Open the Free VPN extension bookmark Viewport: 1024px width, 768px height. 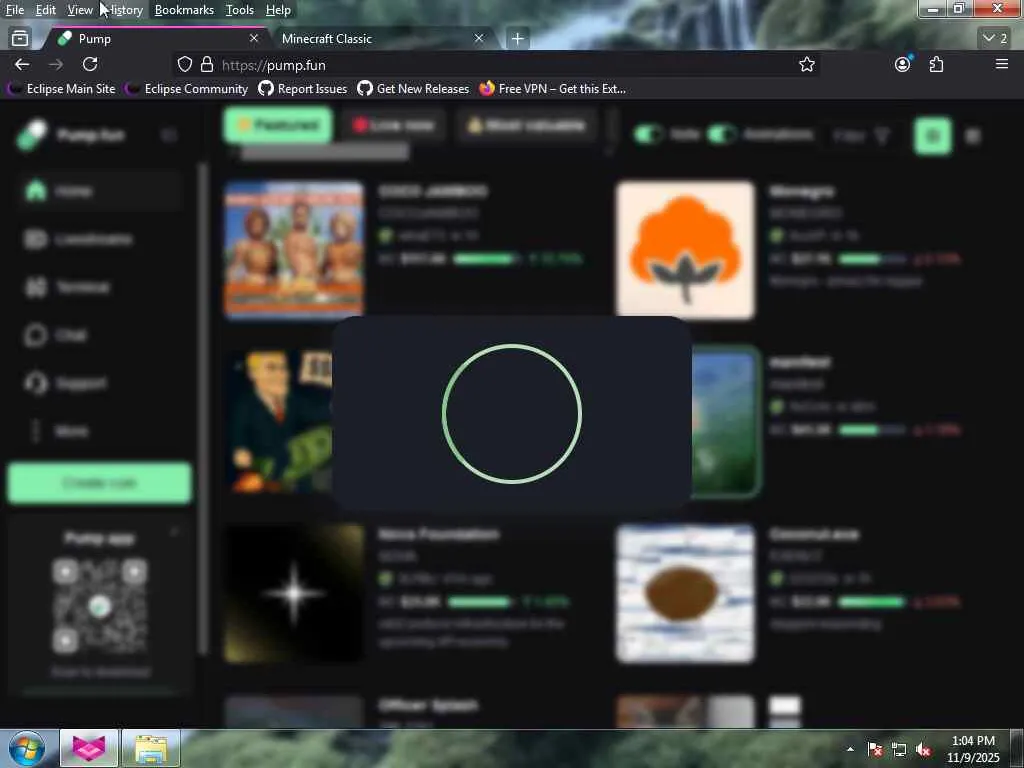pyautogui.click(x=552, y=89)
